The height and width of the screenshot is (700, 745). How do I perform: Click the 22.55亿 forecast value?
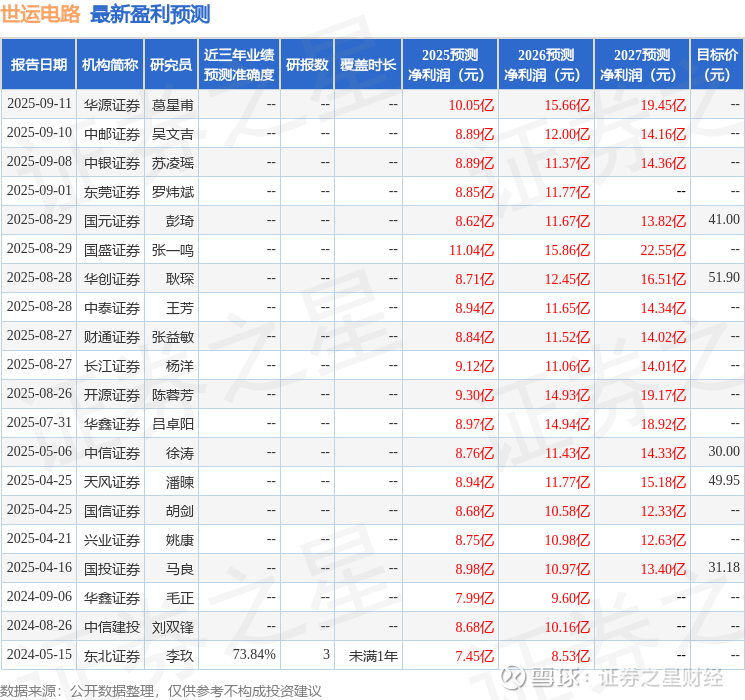coord(663,250)
